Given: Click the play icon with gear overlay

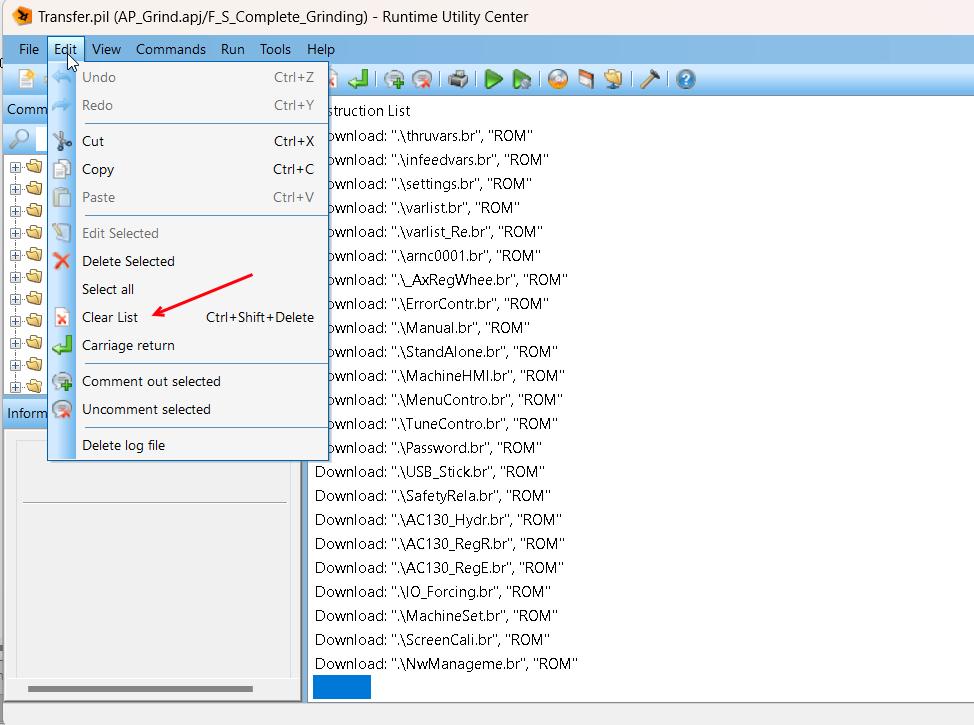Looking at the screenshot, I should coord(522,79).
